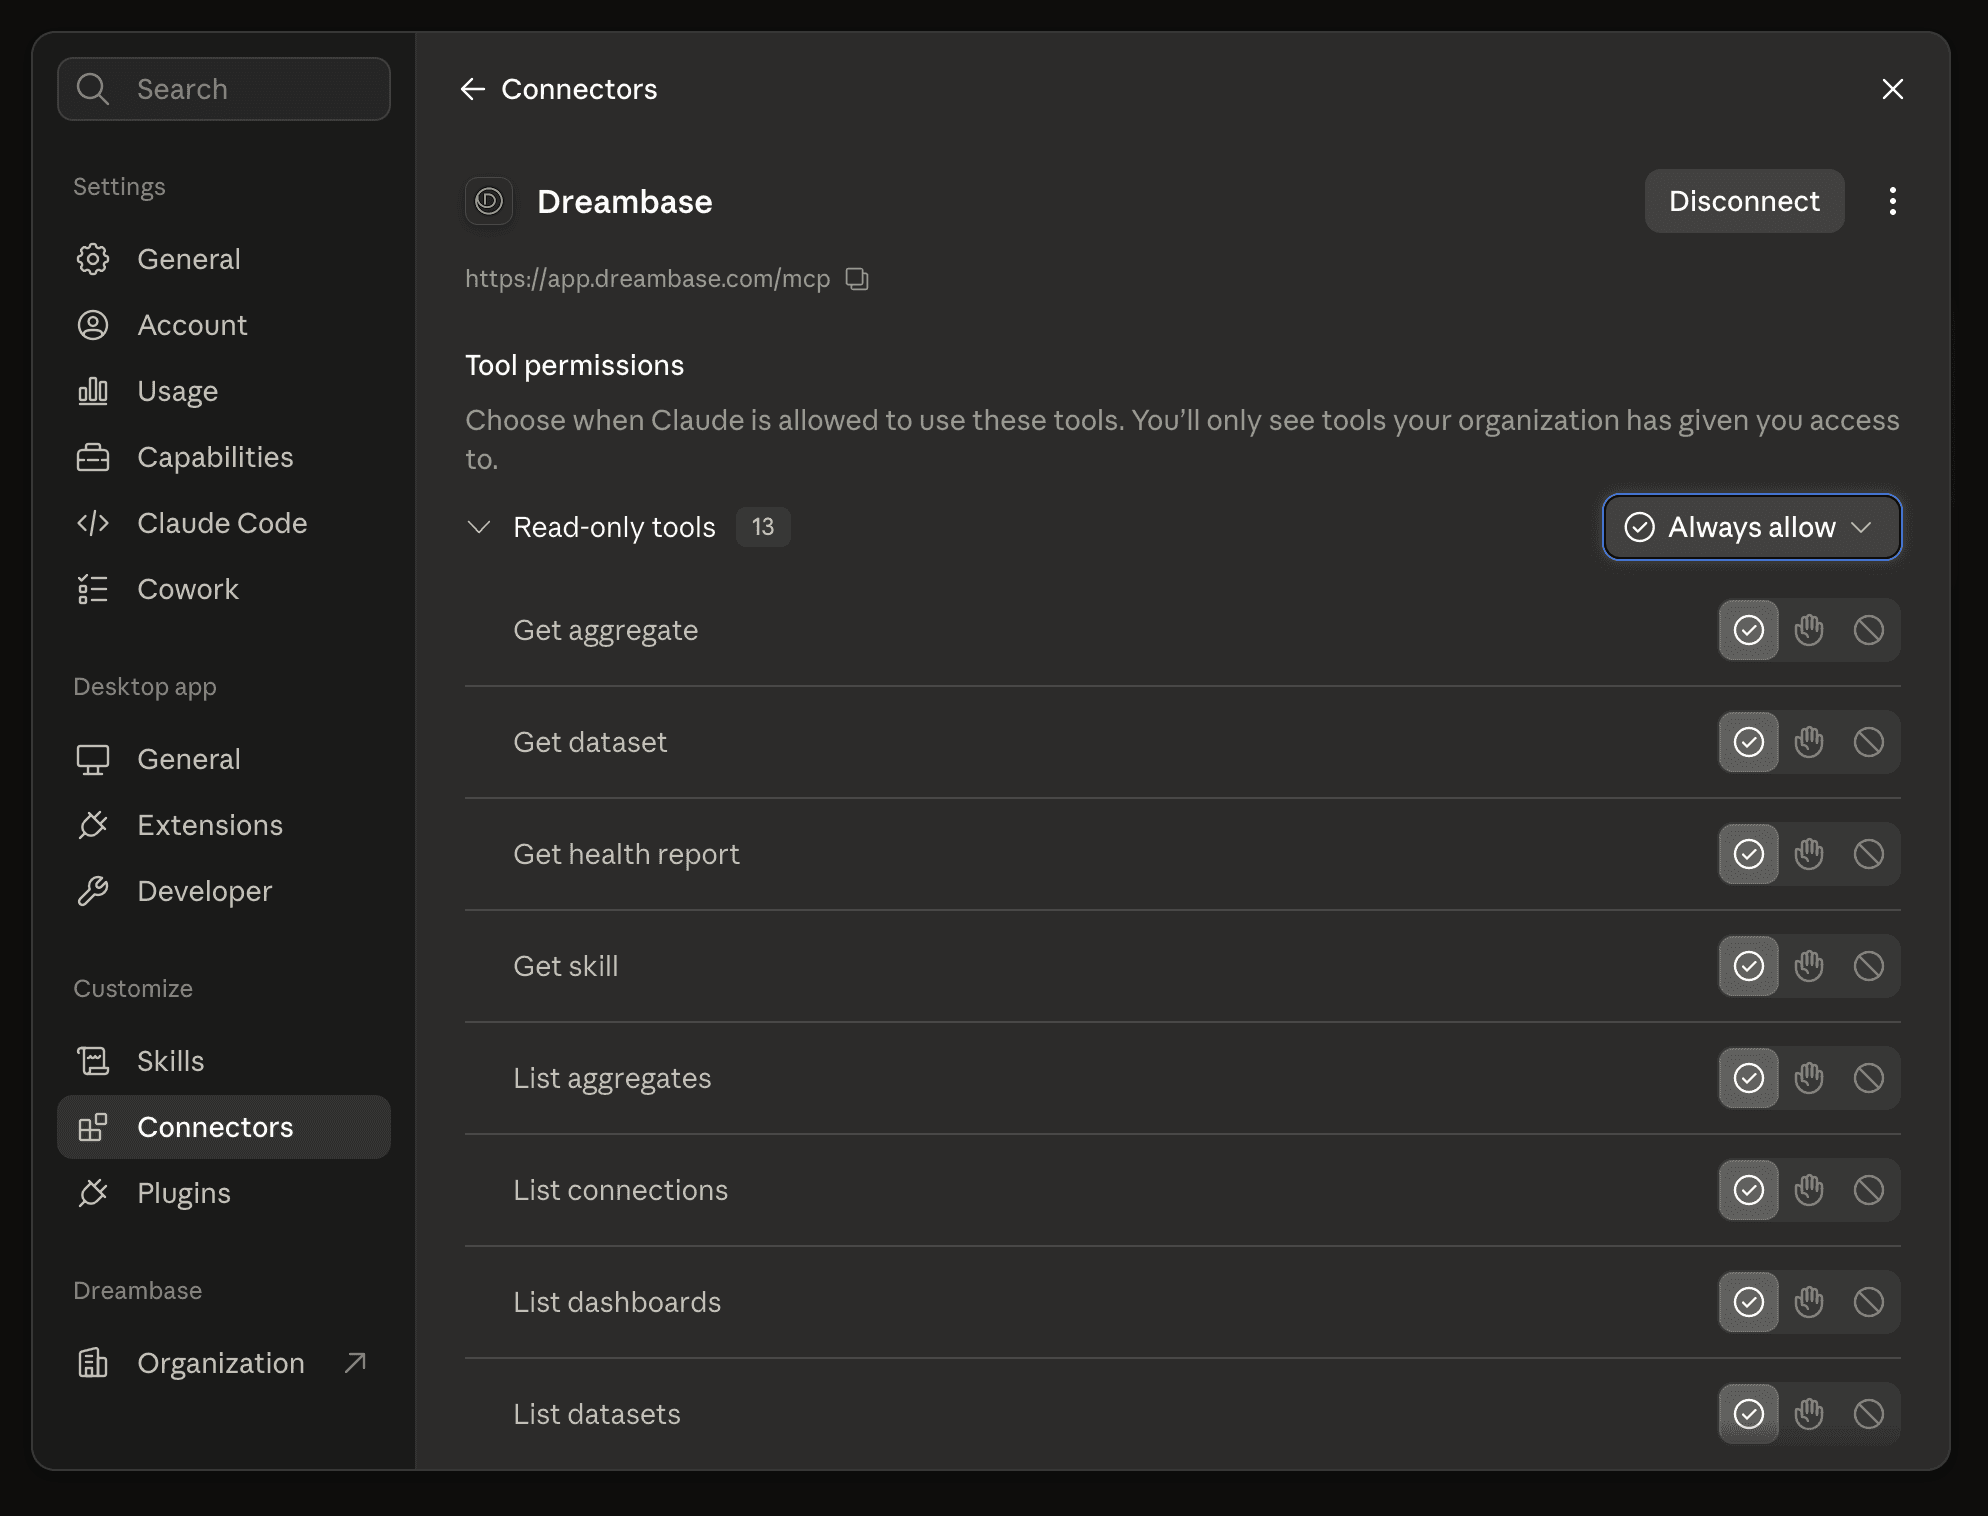
Task: Set Get aggregate to needs approval
Action: (x=1809, y=630)
